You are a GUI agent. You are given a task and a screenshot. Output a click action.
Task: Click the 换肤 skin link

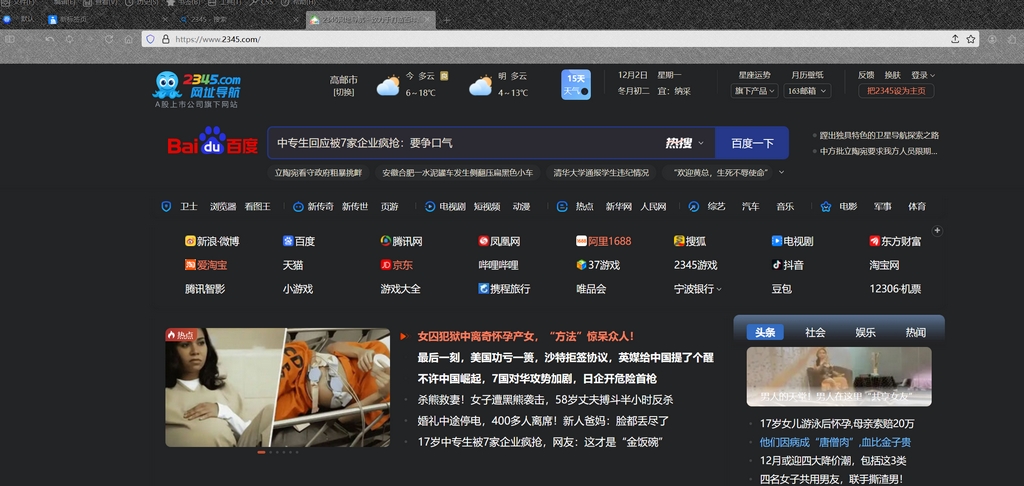892,75
